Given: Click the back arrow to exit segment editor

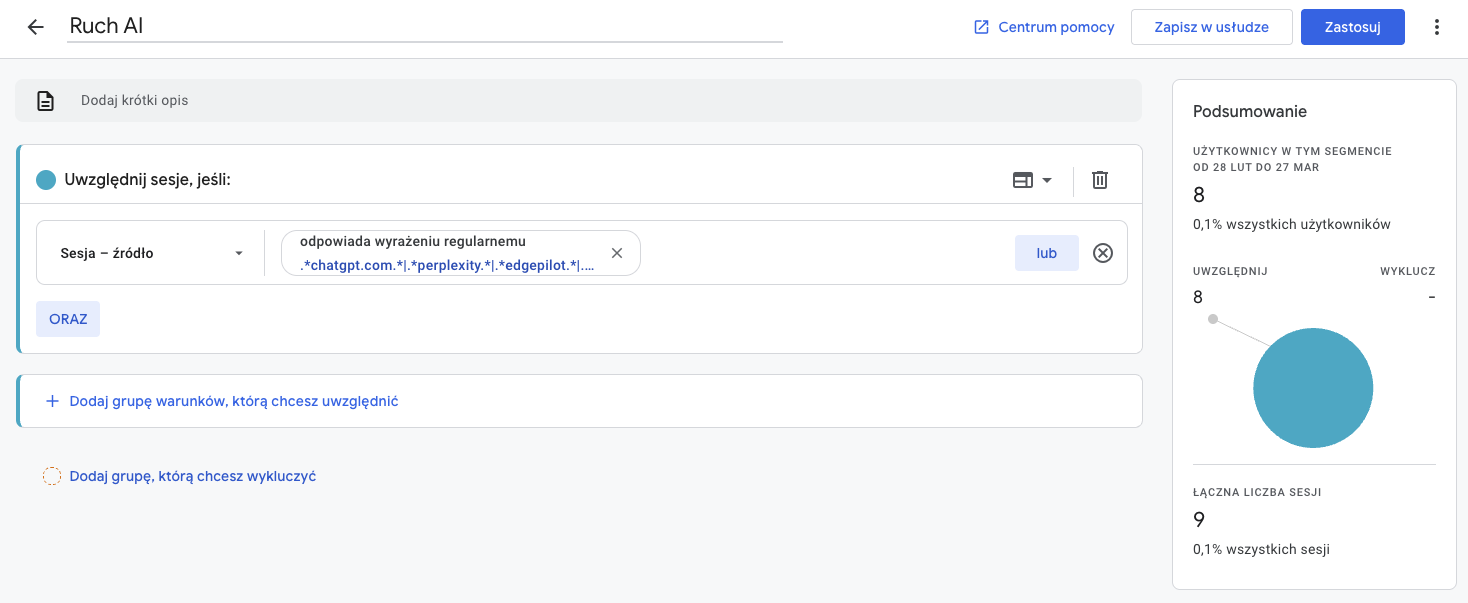Looking at the screenshot, I should (36, 27).
